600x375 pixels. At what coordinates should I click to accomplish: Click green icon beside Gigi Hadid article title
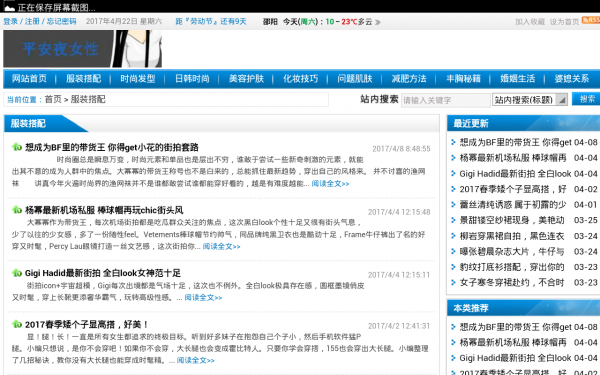pyautogui.click(x=16, y=273)
